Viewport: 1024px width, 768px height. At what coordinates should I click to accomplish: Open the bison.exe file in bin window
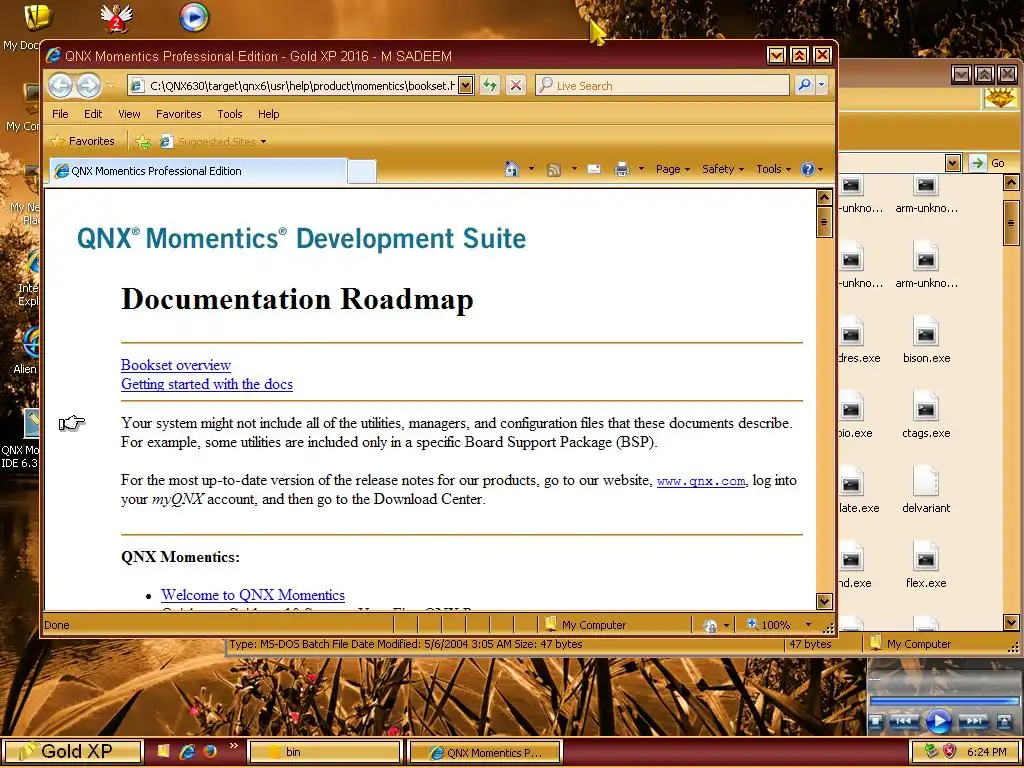click(x=926, y=341)
